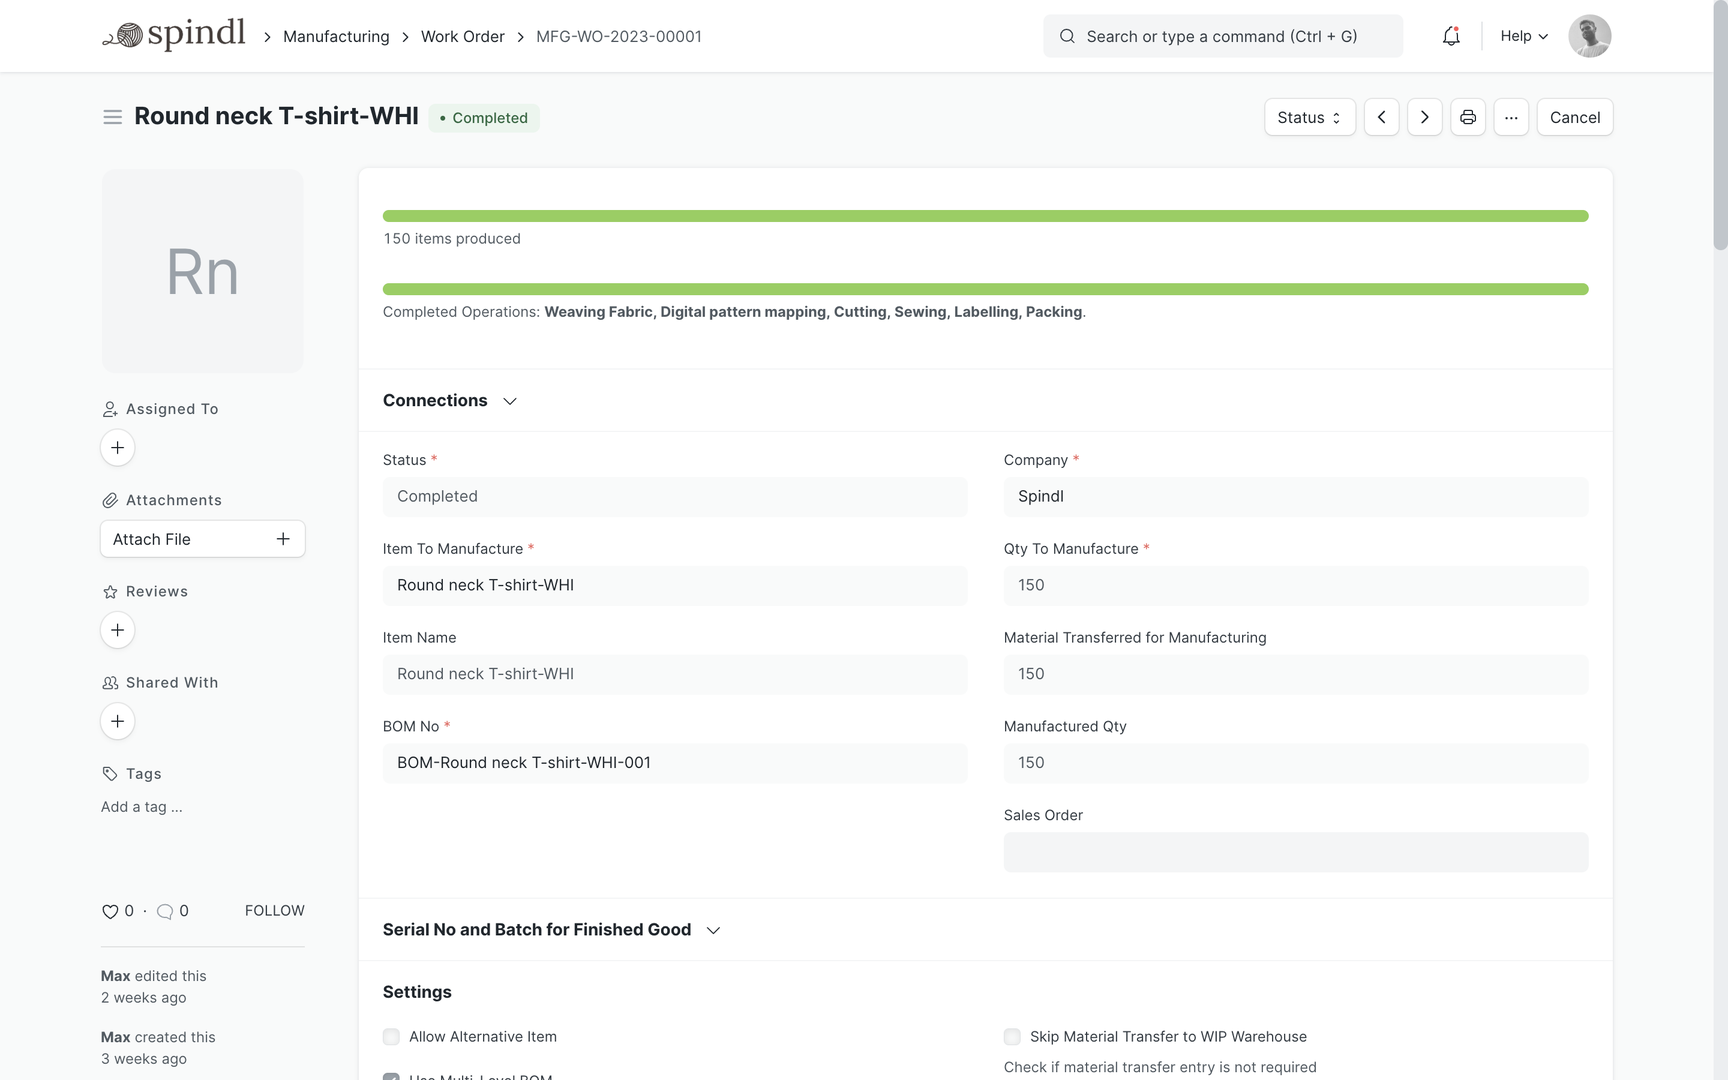Check Skip Material Transfer to WIP Warehouse
The image size is (1728, 1080).
1011,1037
